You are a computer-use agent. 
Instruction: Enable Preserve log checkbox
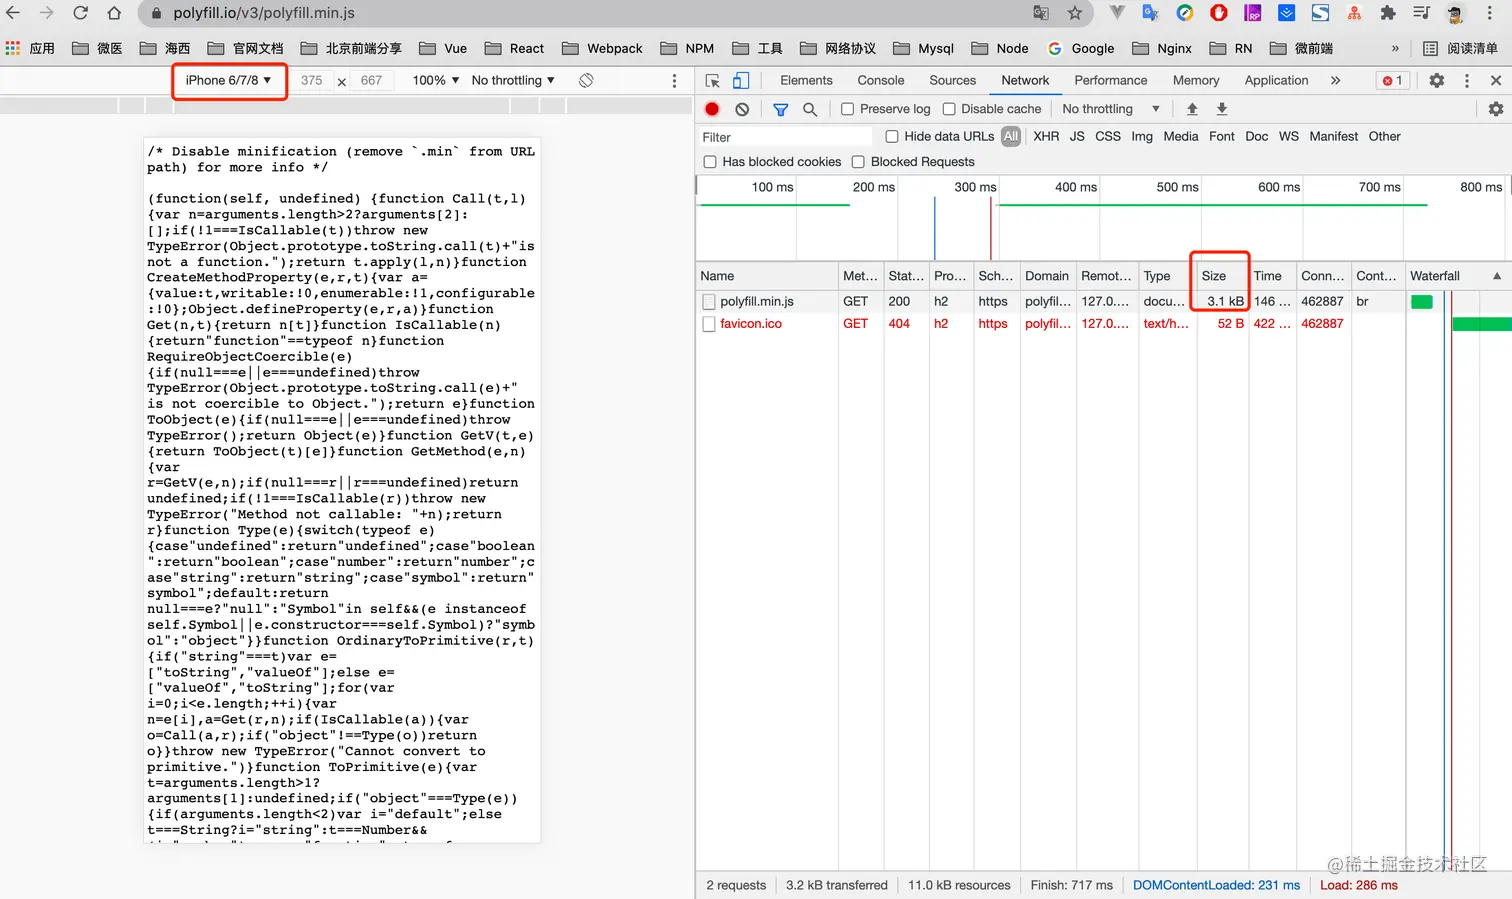848,109
